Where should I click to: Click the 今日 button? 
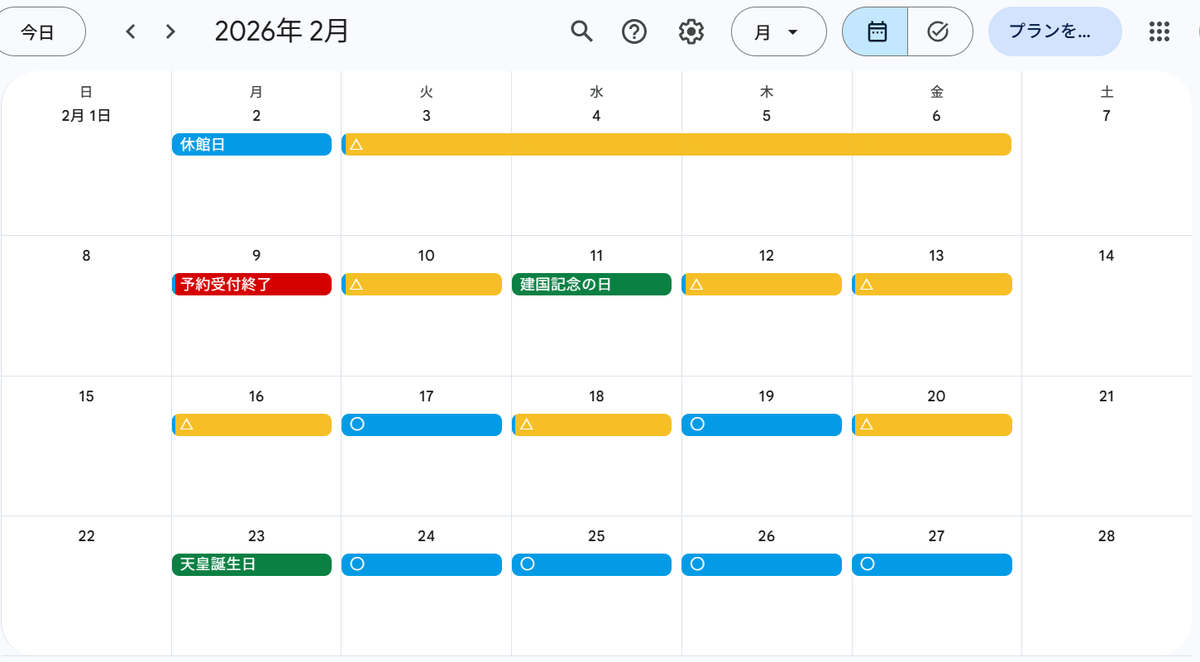(39, 31)
